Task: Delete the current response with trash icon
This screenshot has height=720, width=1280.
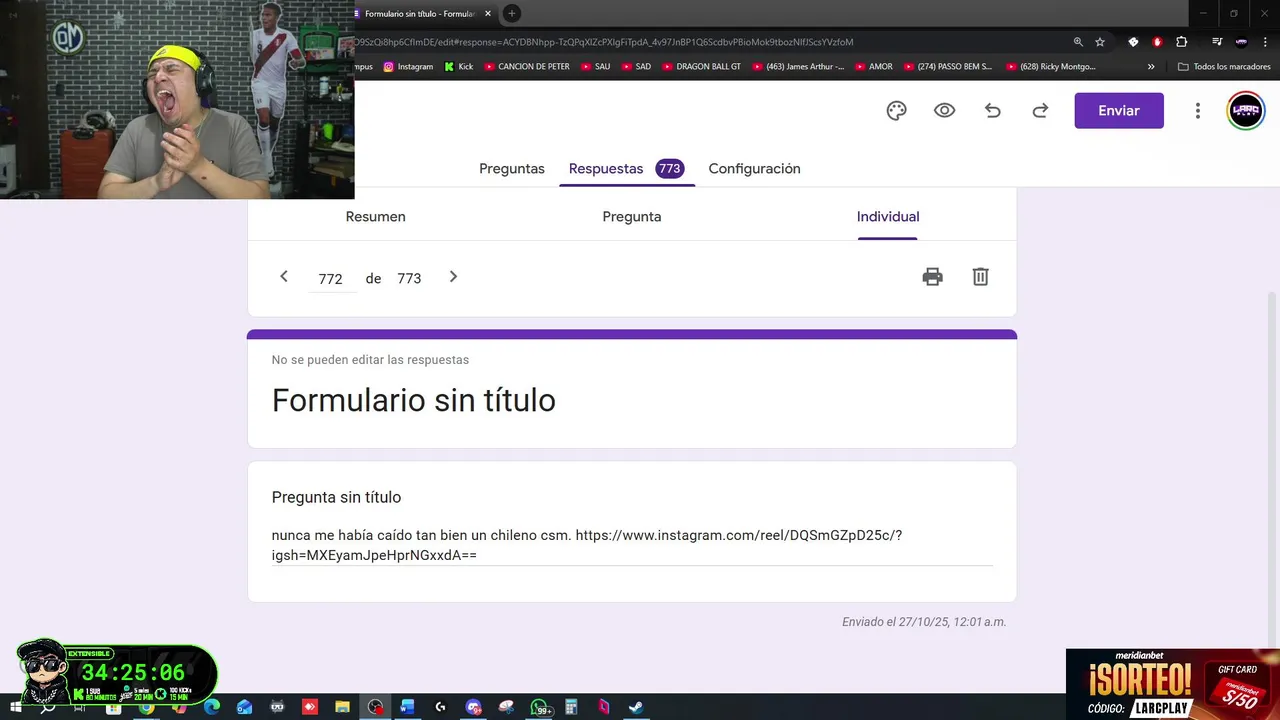Action: tap(980, 277)
